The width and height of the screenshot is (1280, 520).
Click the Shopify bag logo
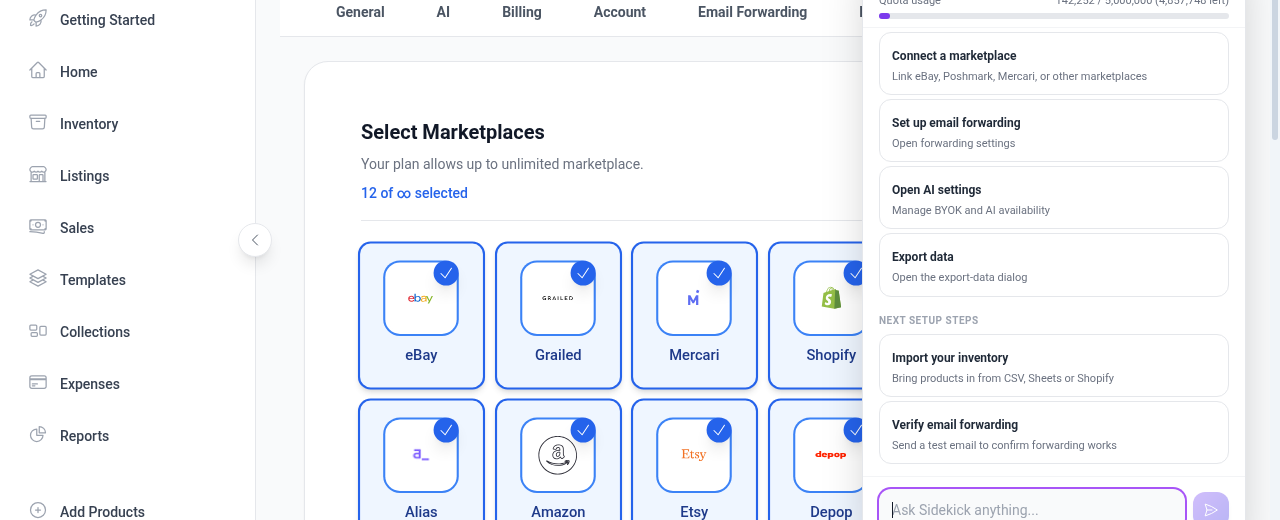pyautogui.click(x=830, y=298)
